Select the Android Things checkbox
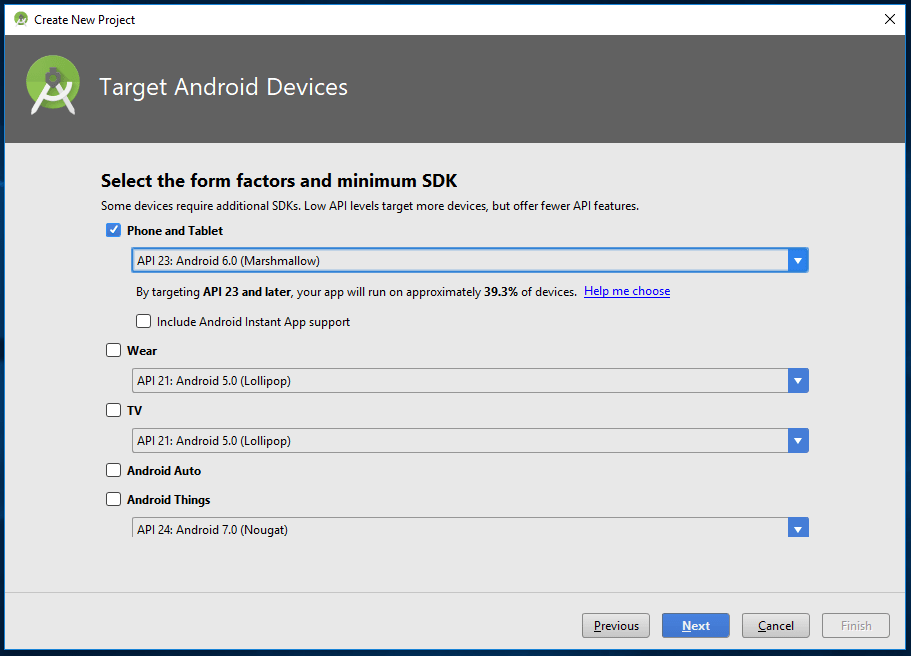 click(x=113, y=500)
